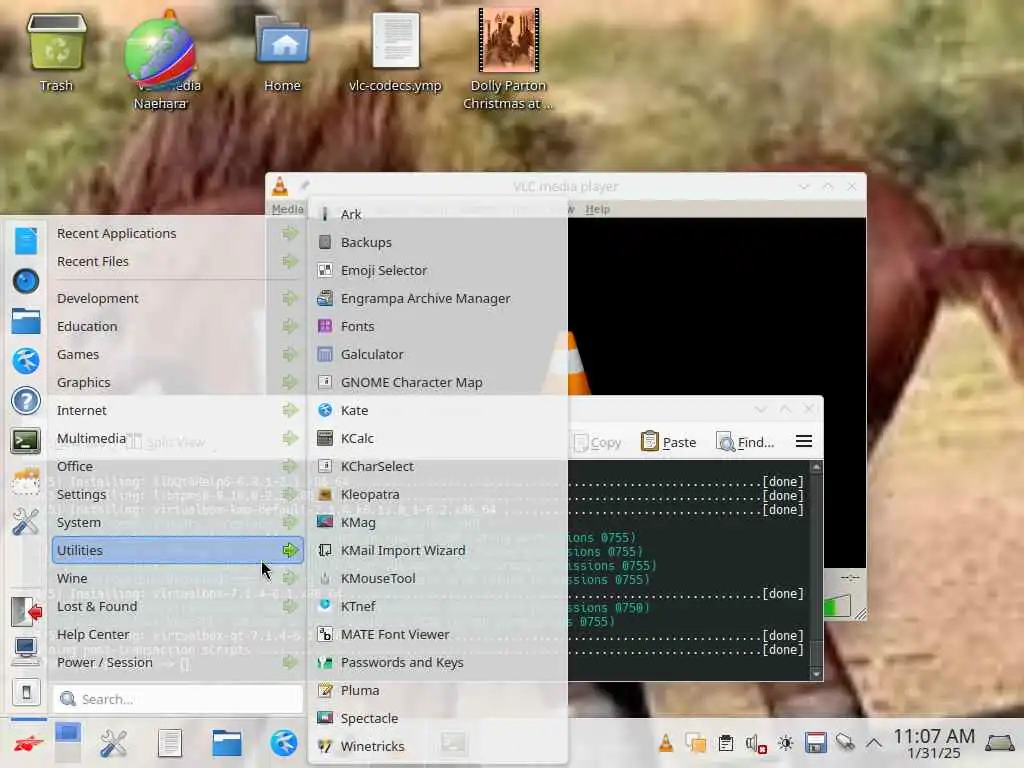Click the document favorite icon in launcher sidebar
The height and width of the screenshot is (768, 1024).
click(25, 241)
